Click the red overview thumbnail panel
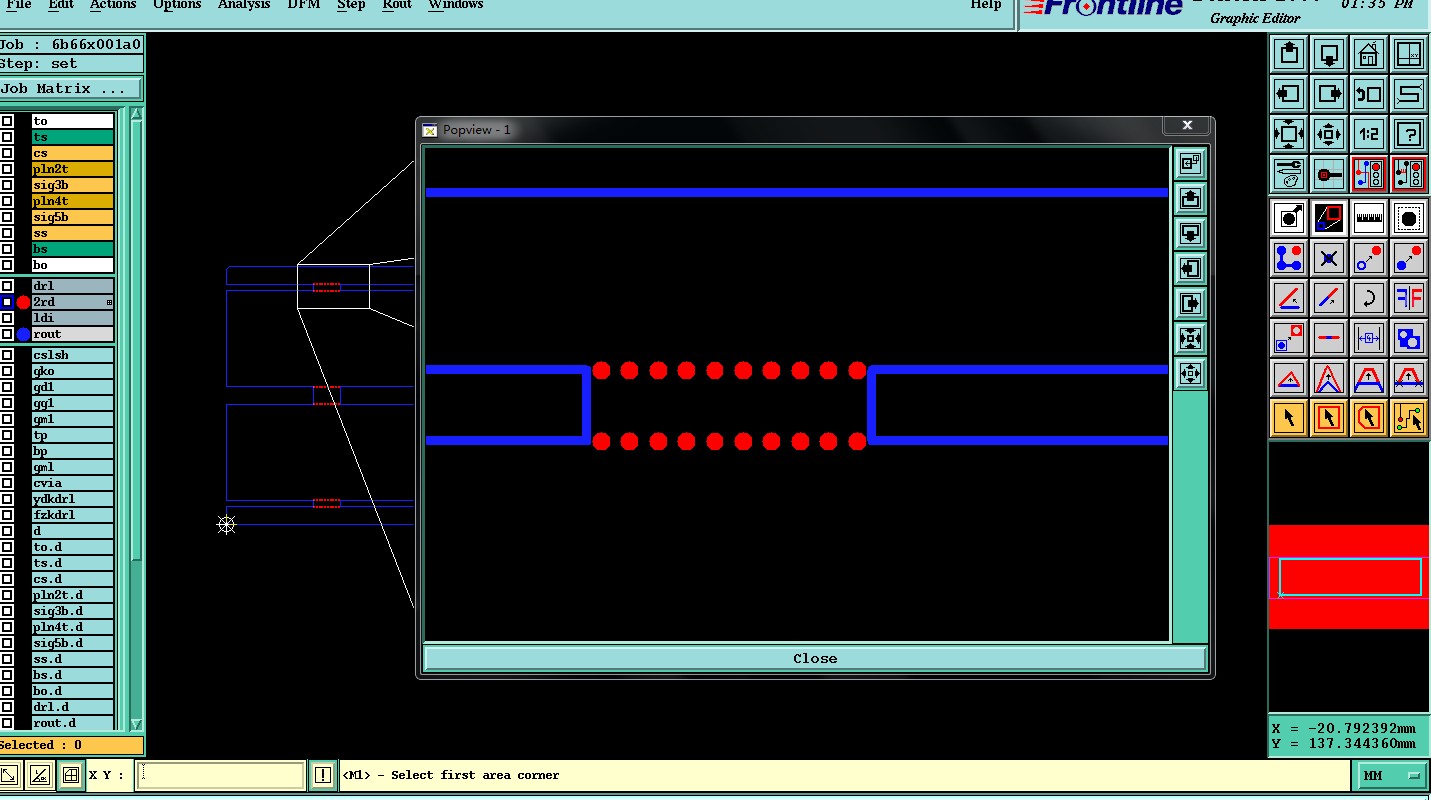The width and height of the screenshot is (1431, 800). pyautogui.click(x=1348, y=577)
